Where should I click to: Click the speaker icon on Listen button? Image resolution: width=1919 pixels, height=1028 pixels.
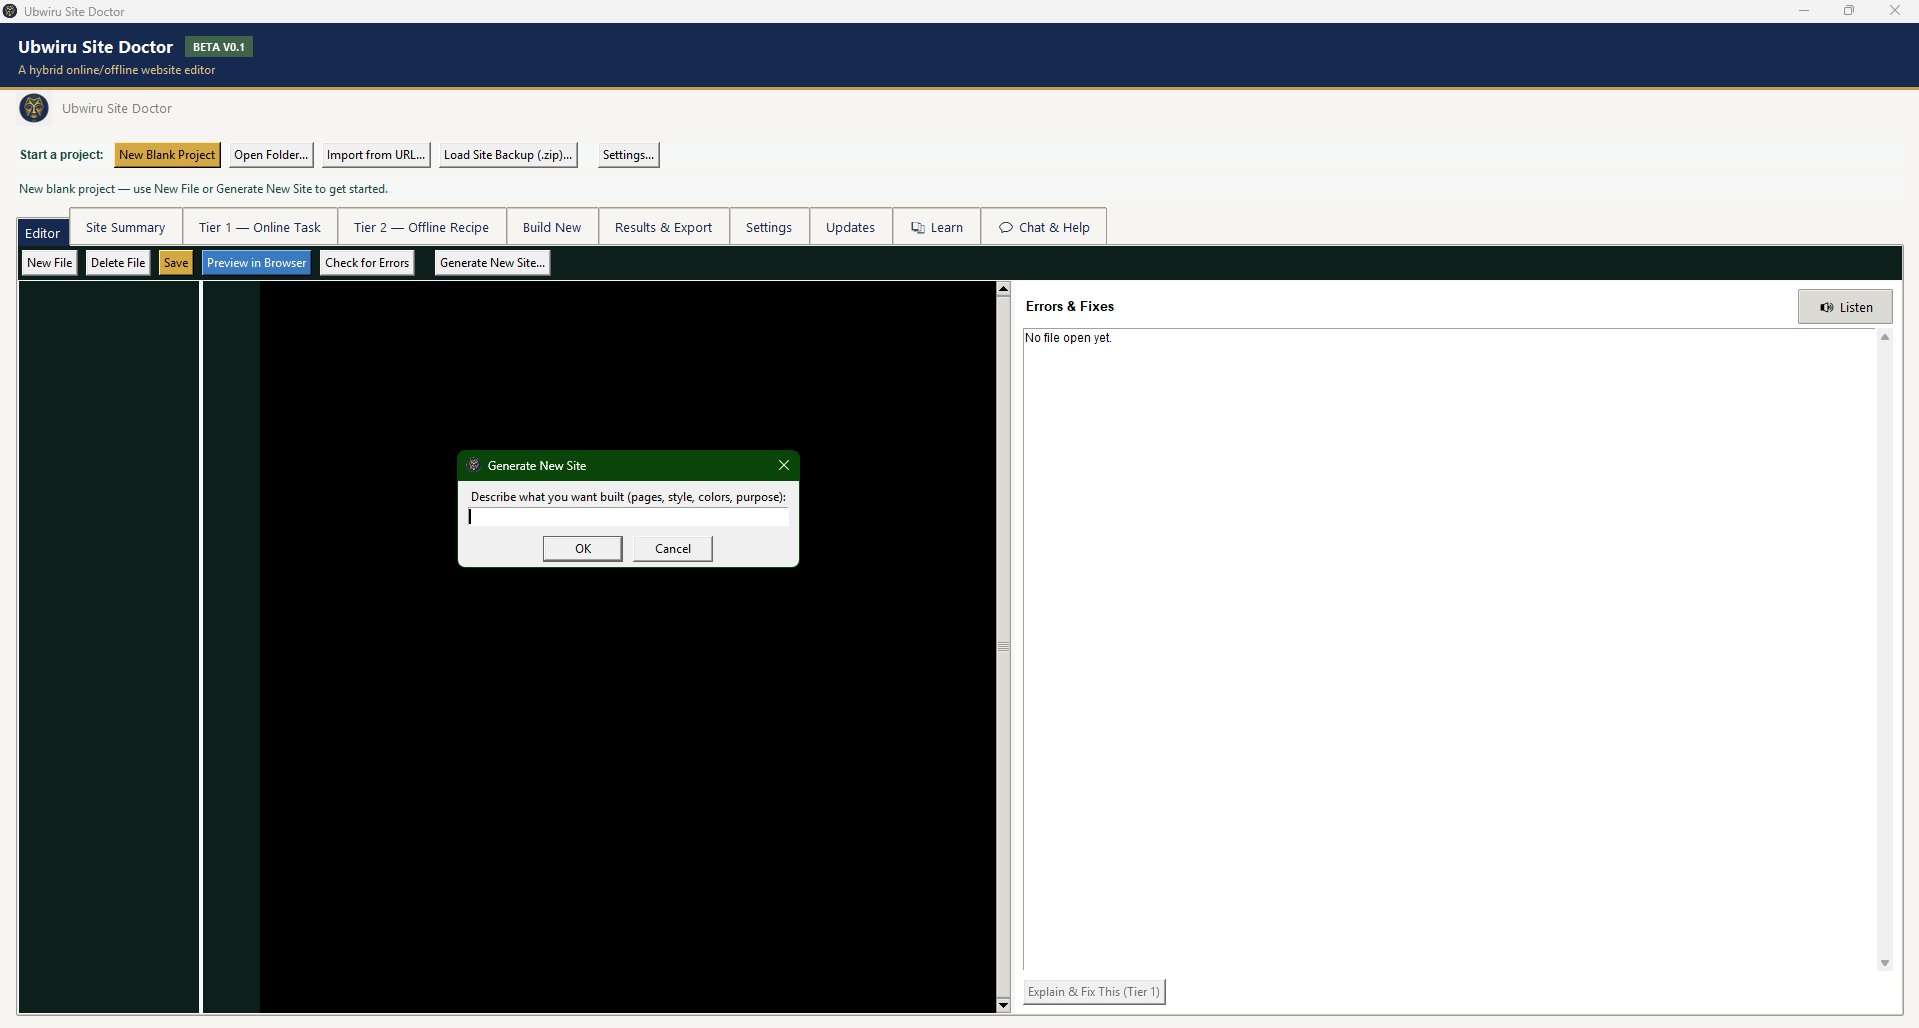point(1826,308)
